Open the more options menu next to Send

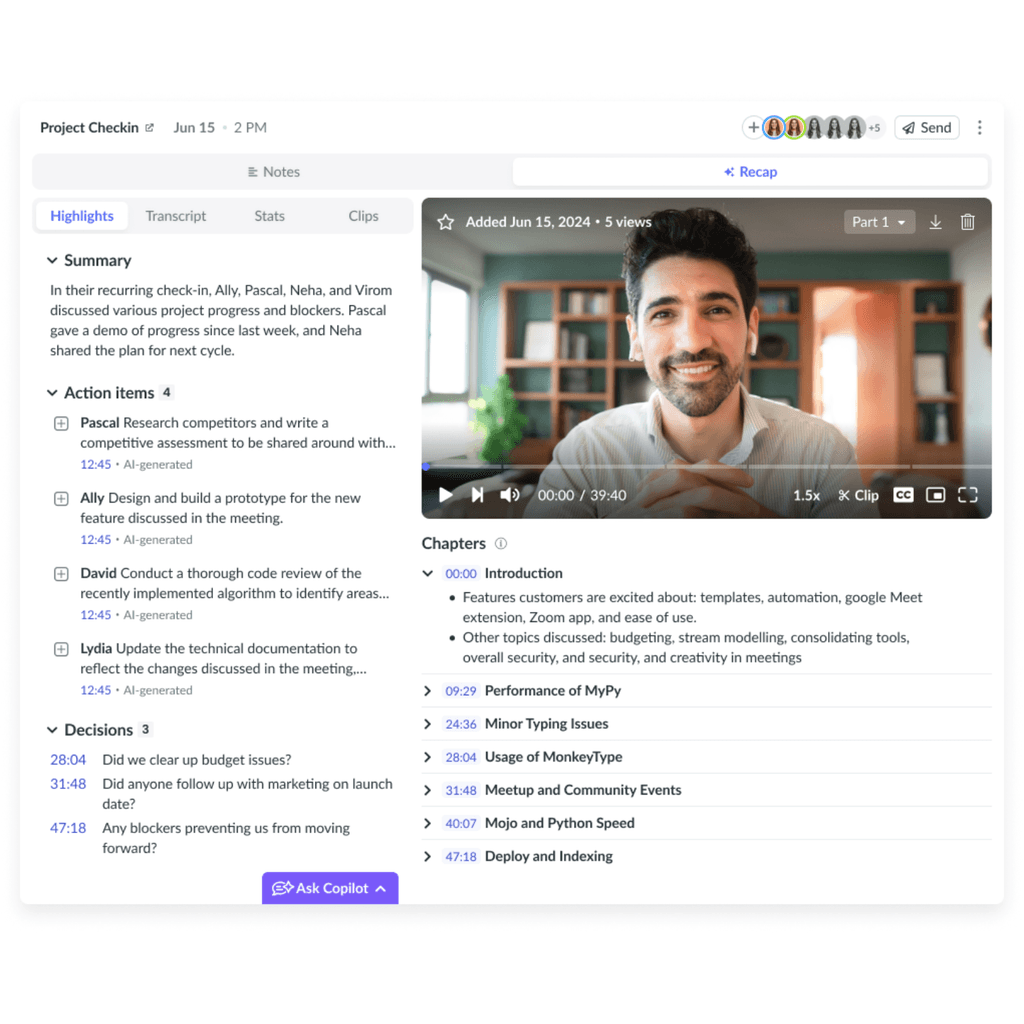979,127
